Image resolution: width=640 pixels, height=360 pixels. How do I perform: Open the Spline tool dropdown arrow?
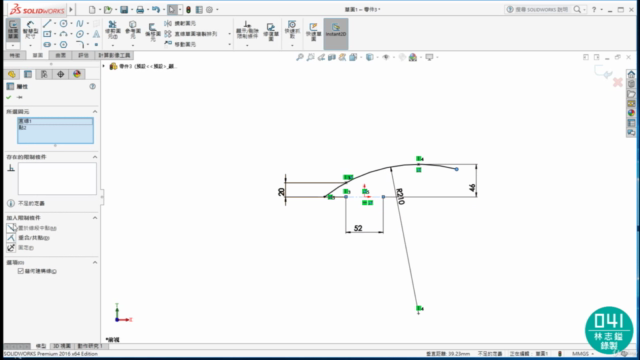tap(87, 24)
